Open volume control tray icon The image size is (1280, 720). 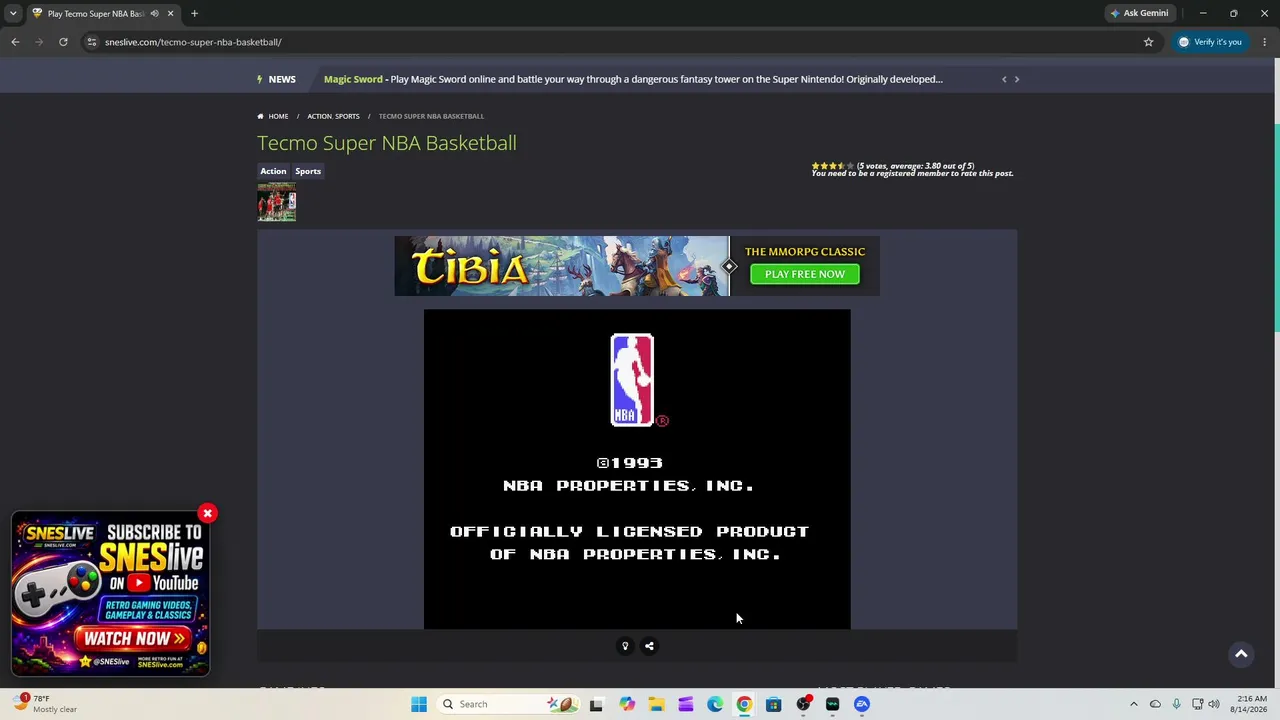pyautogui.click(x=1214, y=704)
